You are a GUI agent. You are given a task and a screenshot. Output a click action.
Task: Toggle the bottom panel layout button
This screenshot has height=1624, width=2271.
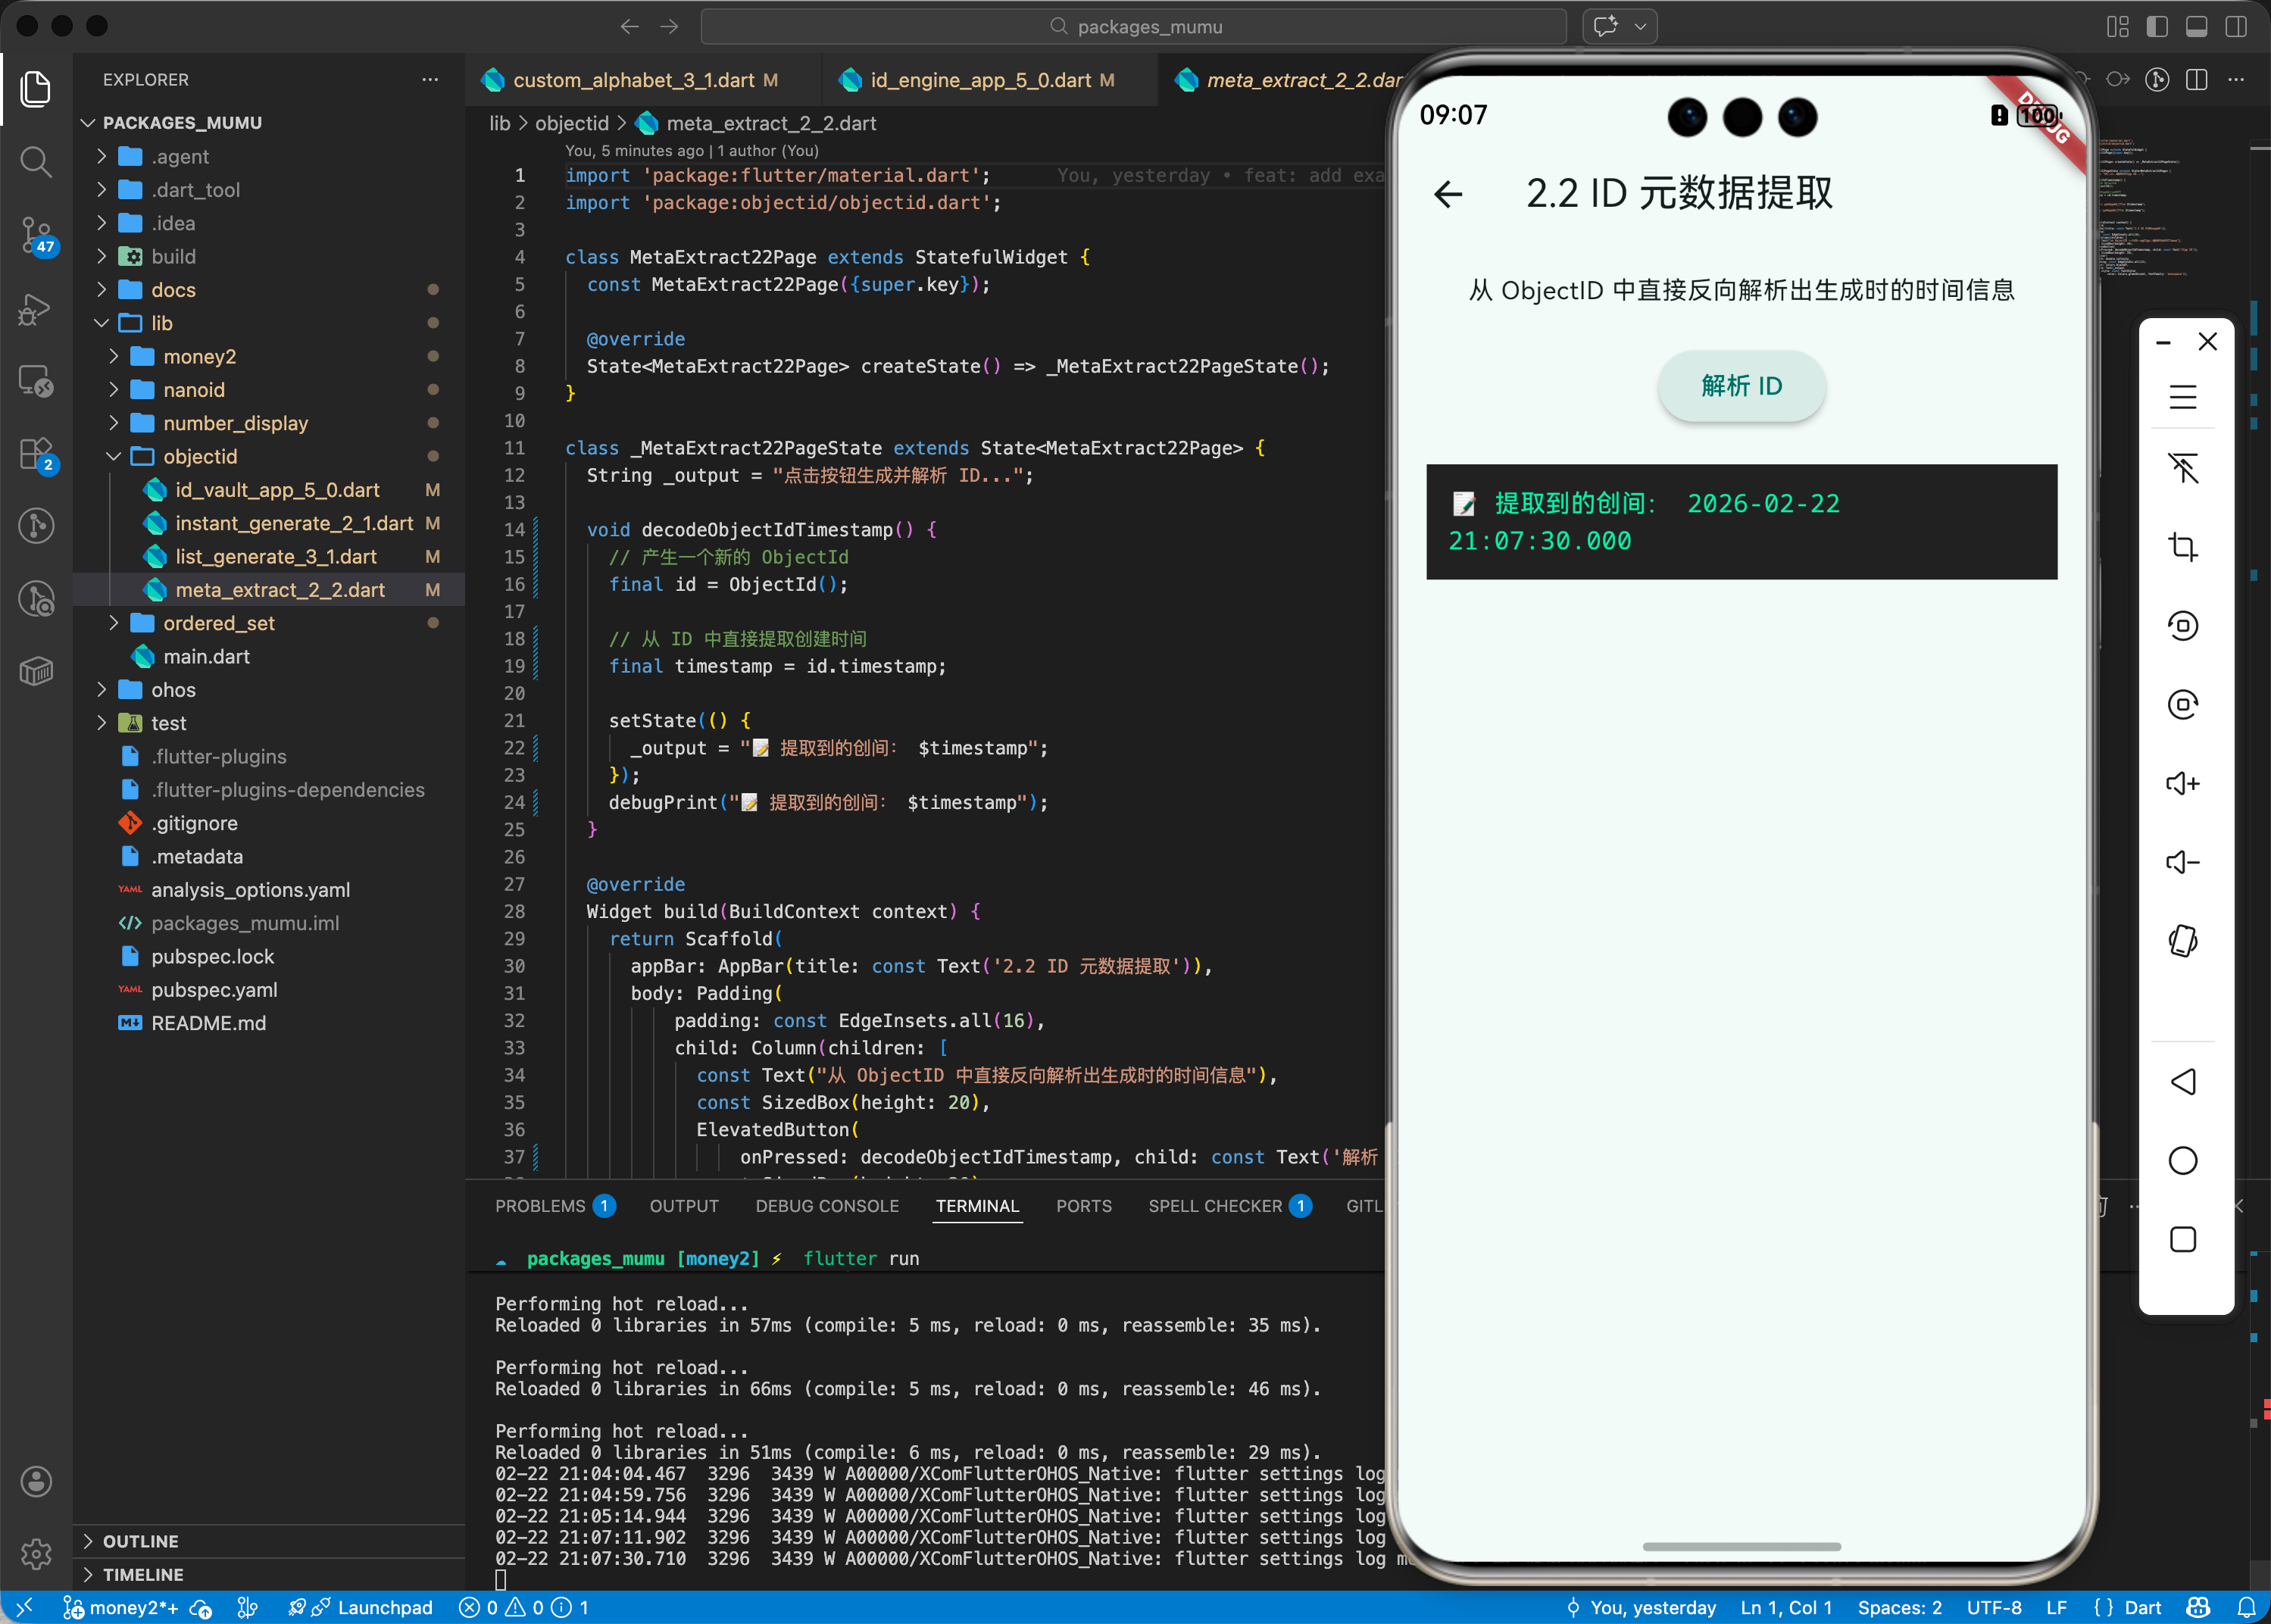point(2196,27)
